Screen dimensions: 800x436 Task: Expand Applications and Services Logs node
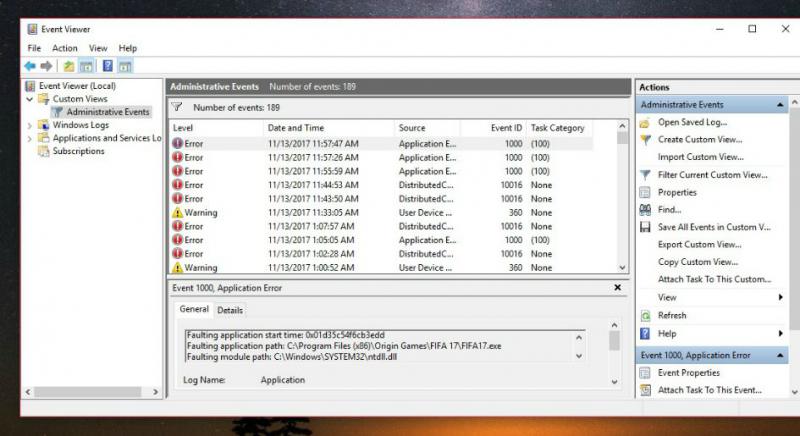(30, 138)
